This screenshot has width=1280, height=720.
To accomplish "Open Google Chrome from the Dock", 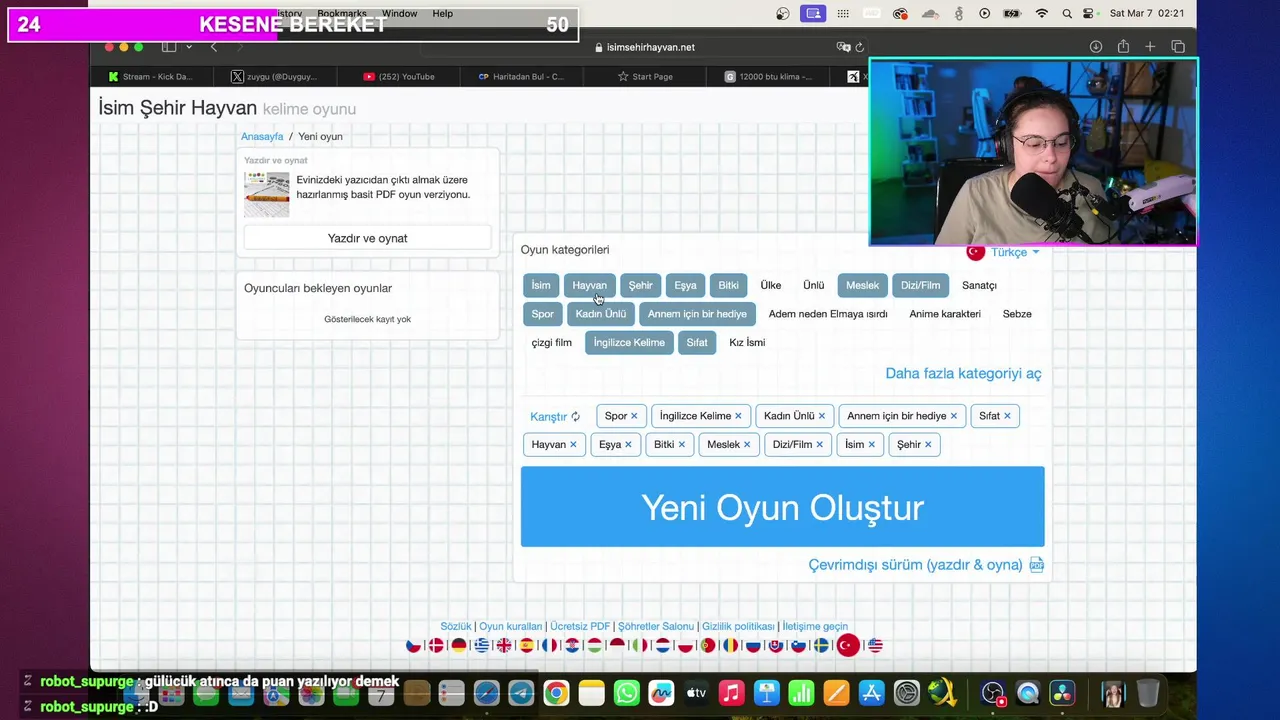I will pyautogui.click(x=557, y=693).
